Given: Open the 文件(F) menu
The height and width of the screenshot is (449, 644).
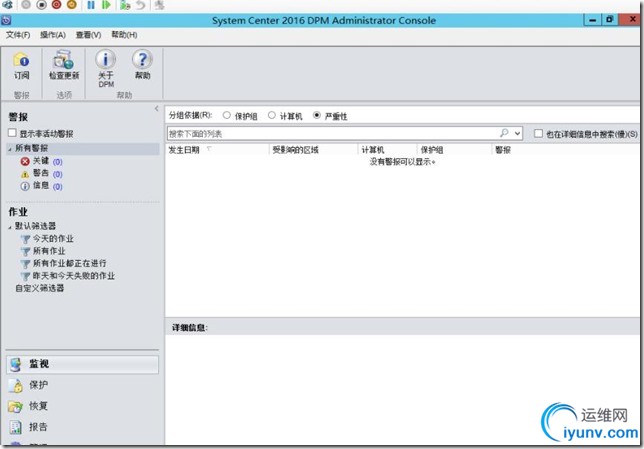Looking at the screenshot, I should pos(18,35).
